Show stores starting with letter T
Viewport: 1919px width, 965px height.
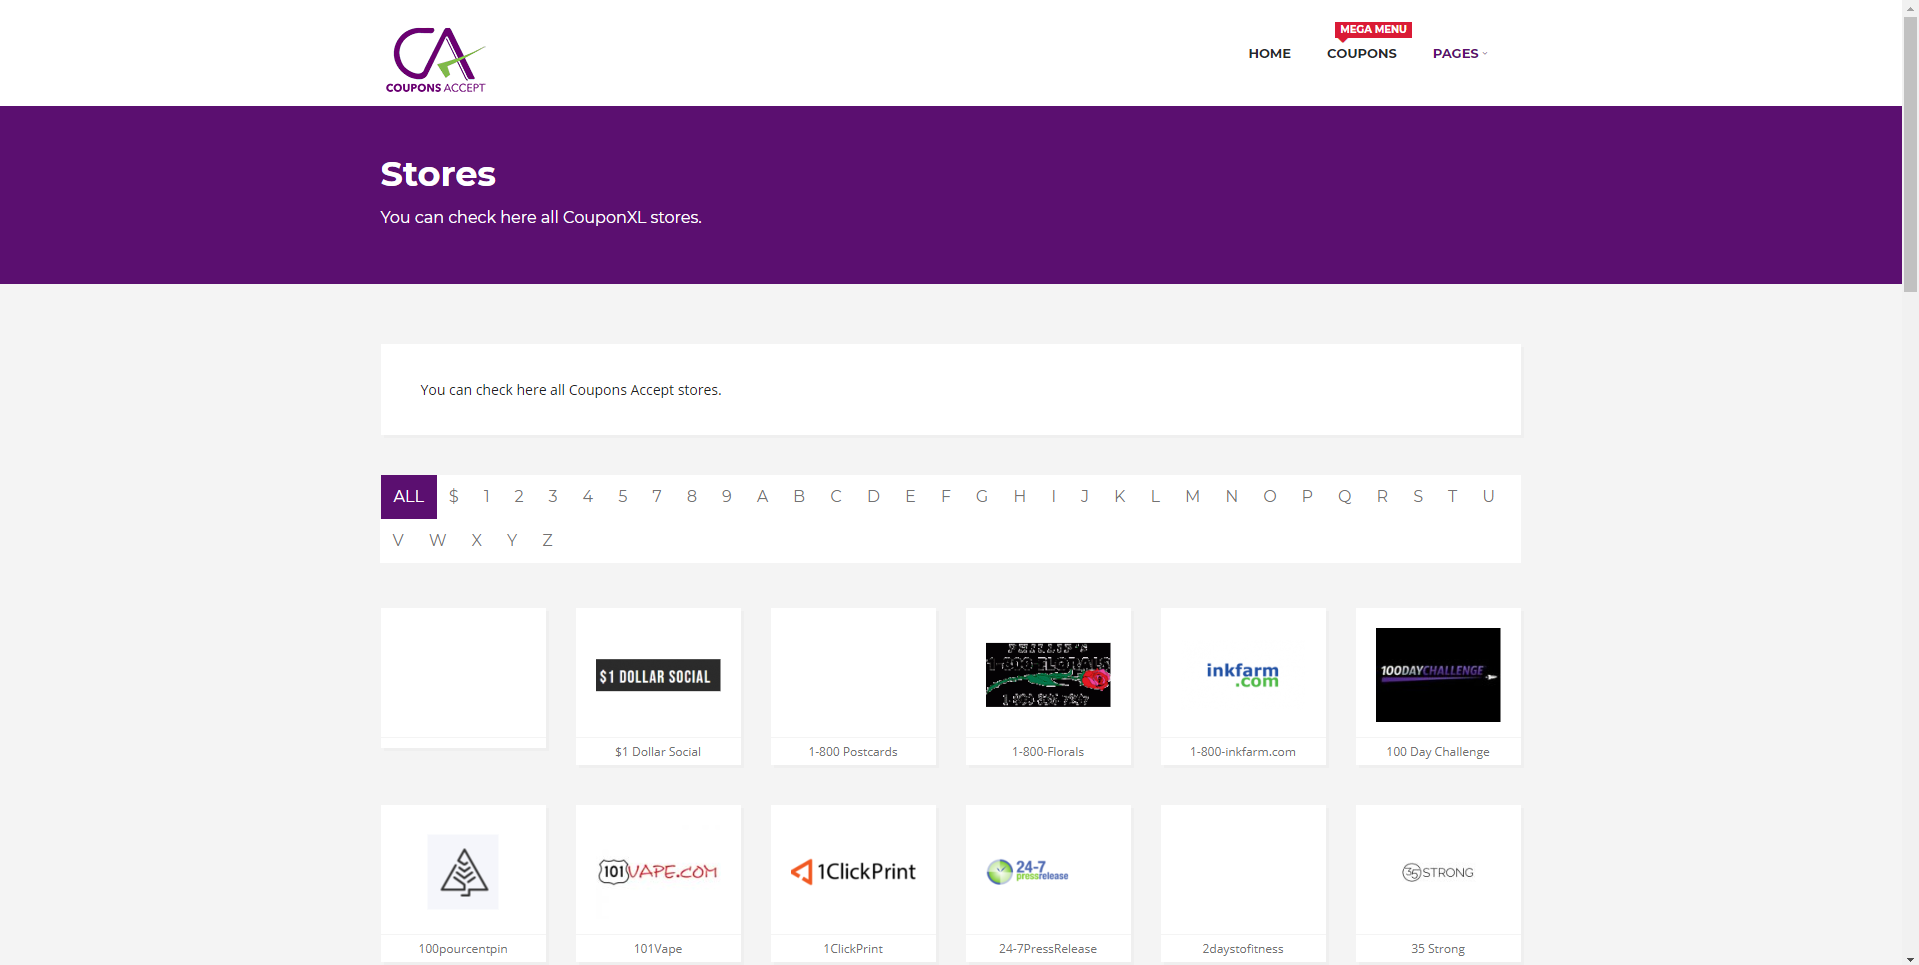1453,497
